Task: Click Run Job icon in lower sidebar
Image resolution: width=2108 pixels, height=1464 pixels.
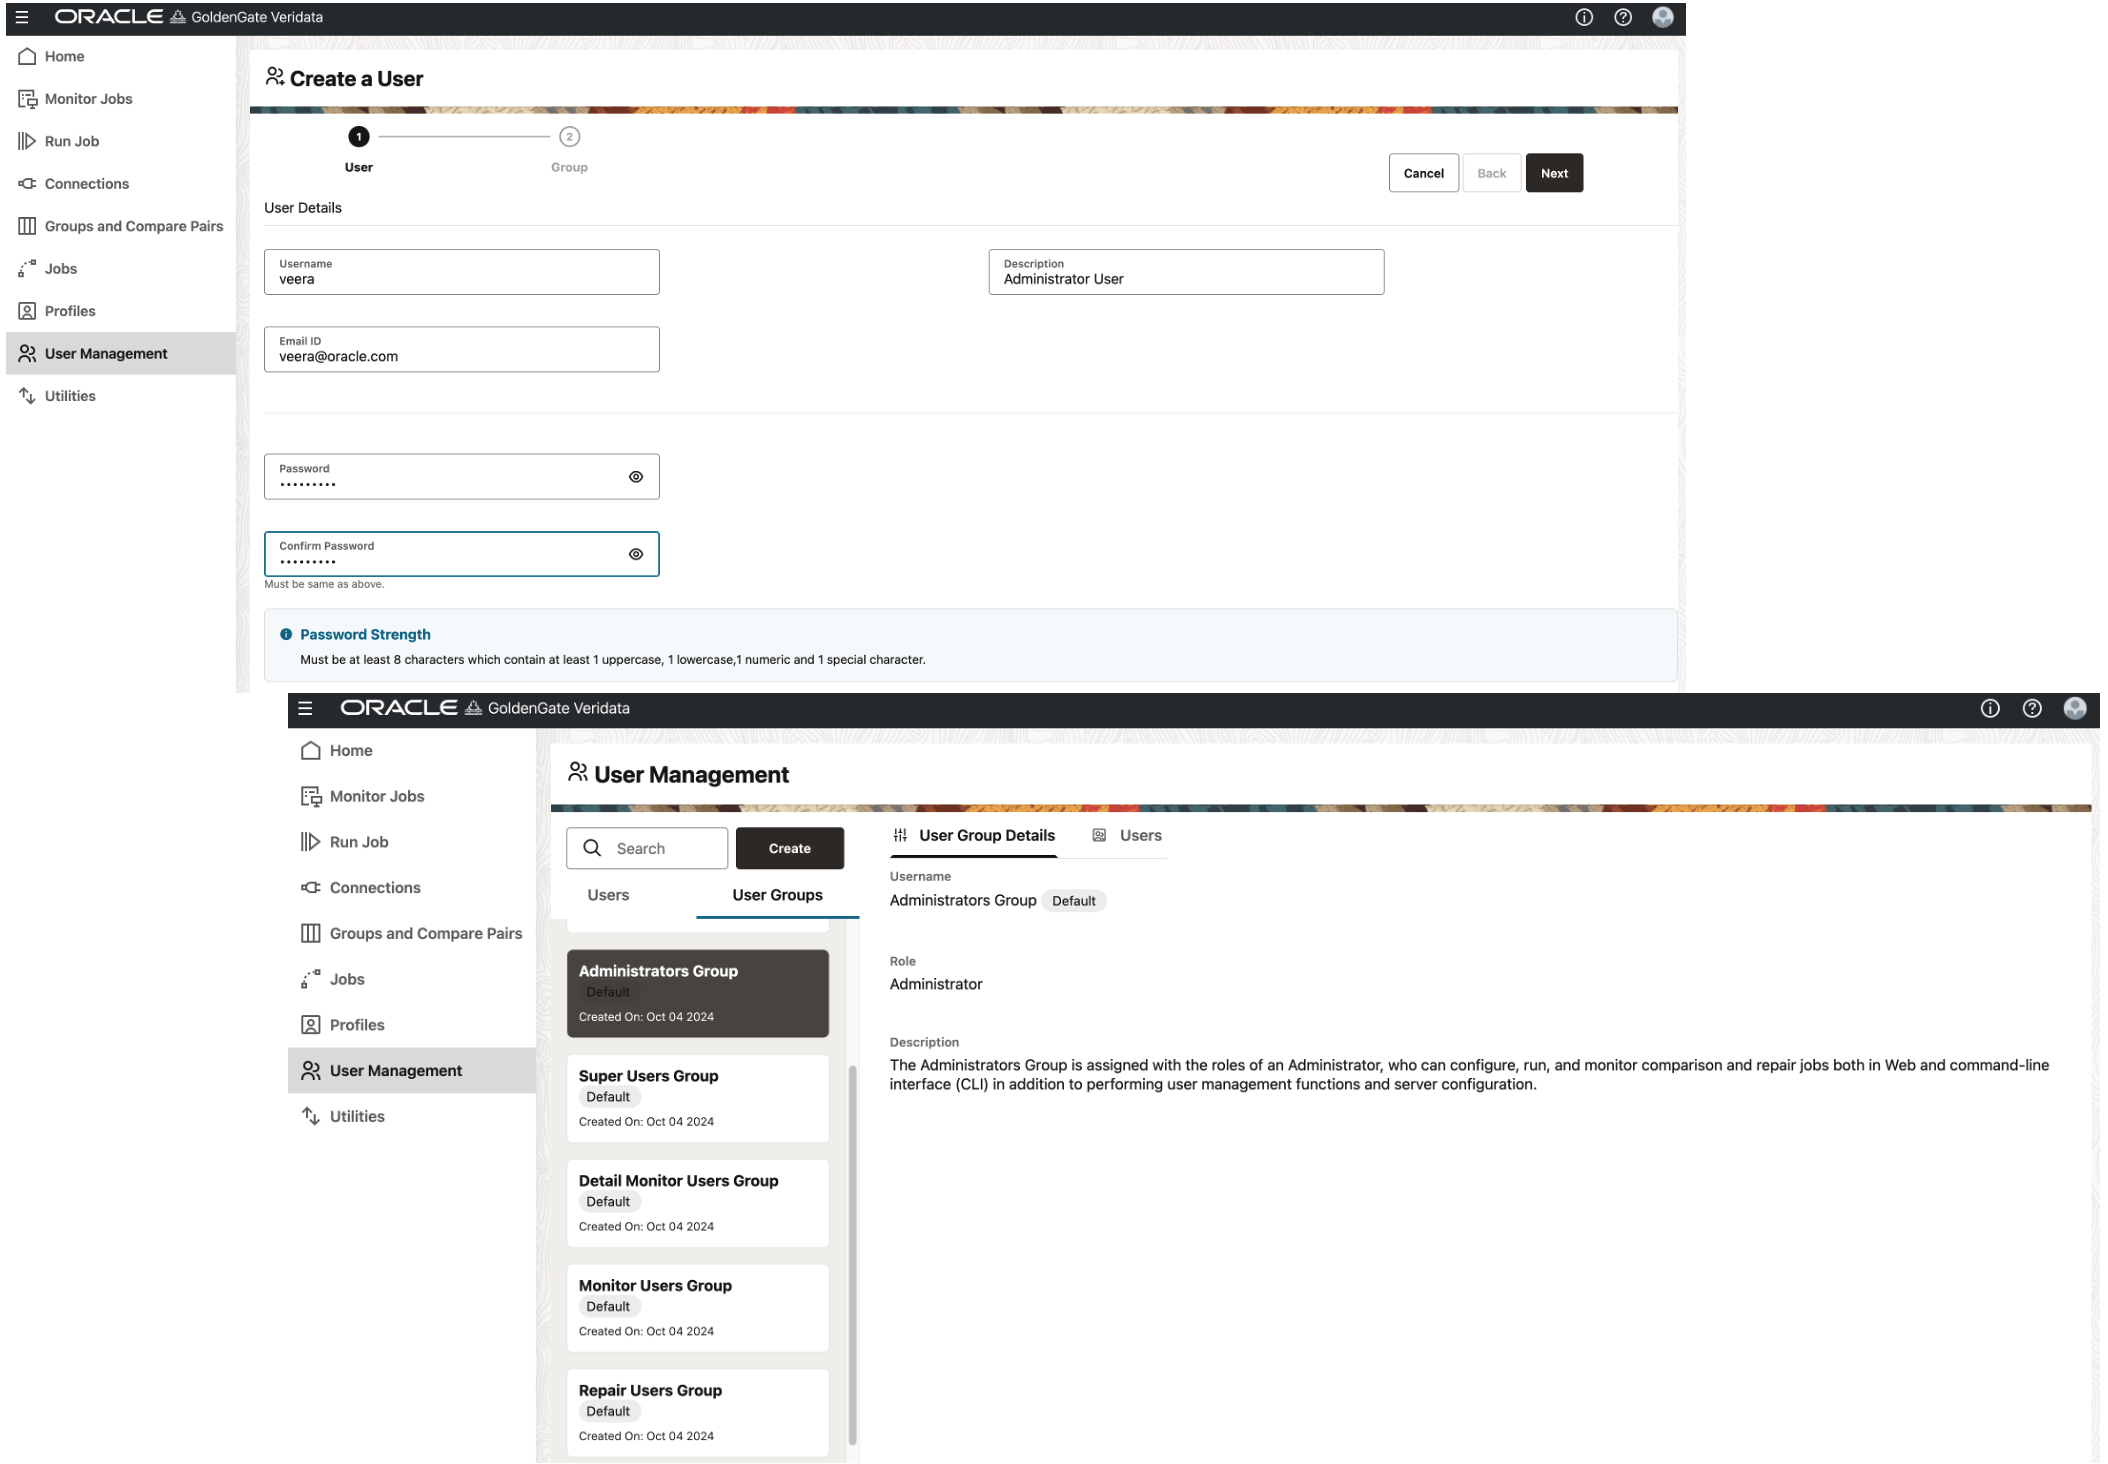Action: [x=310, y=842]
